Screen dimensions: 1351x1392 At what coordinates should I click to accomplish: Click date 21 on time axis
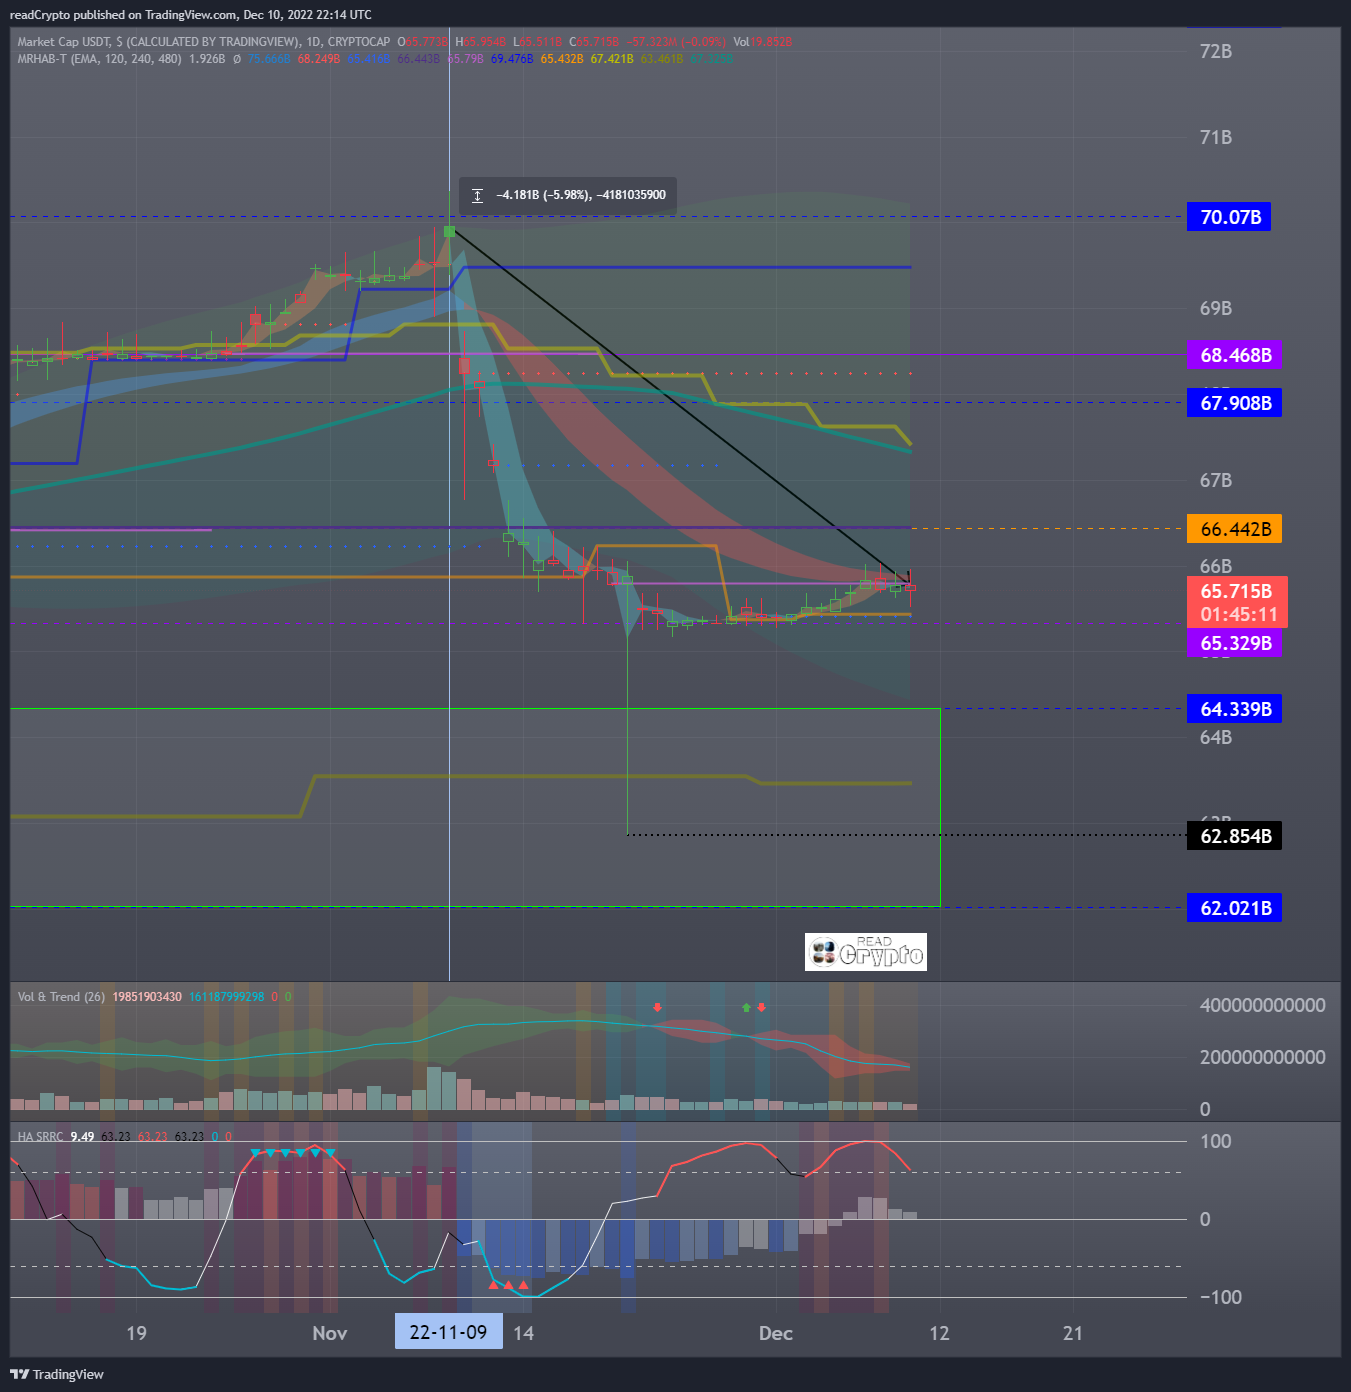click(x=1073, y=1333)
